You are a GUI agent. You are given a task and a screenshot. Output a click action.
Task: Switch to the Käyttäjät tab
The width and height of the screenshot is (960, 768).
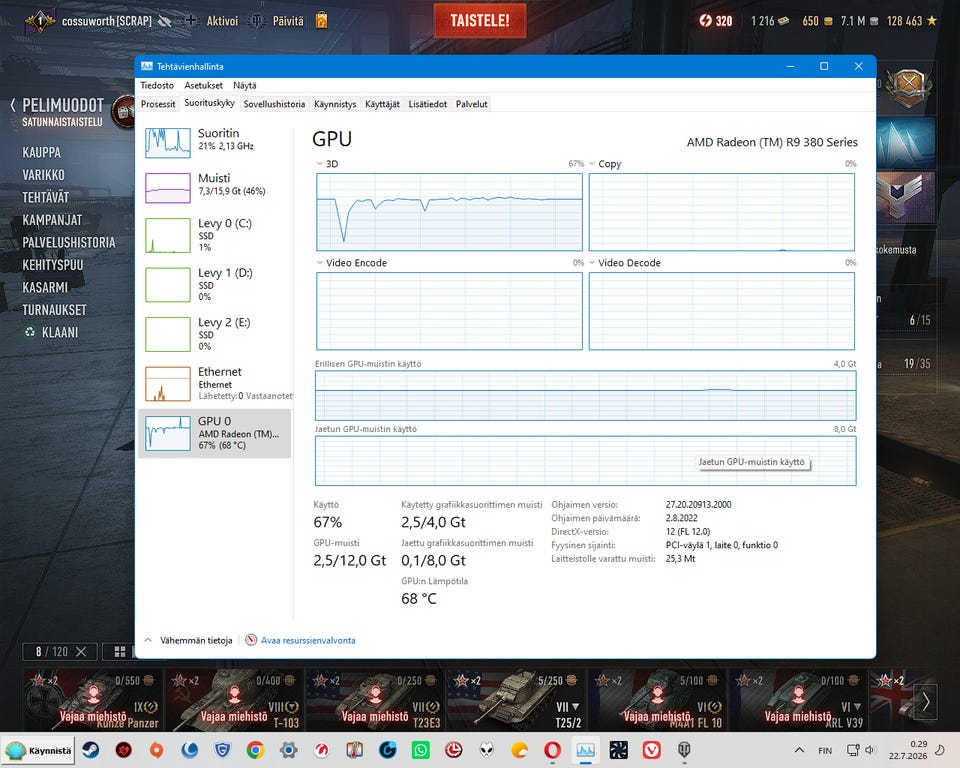383,104
